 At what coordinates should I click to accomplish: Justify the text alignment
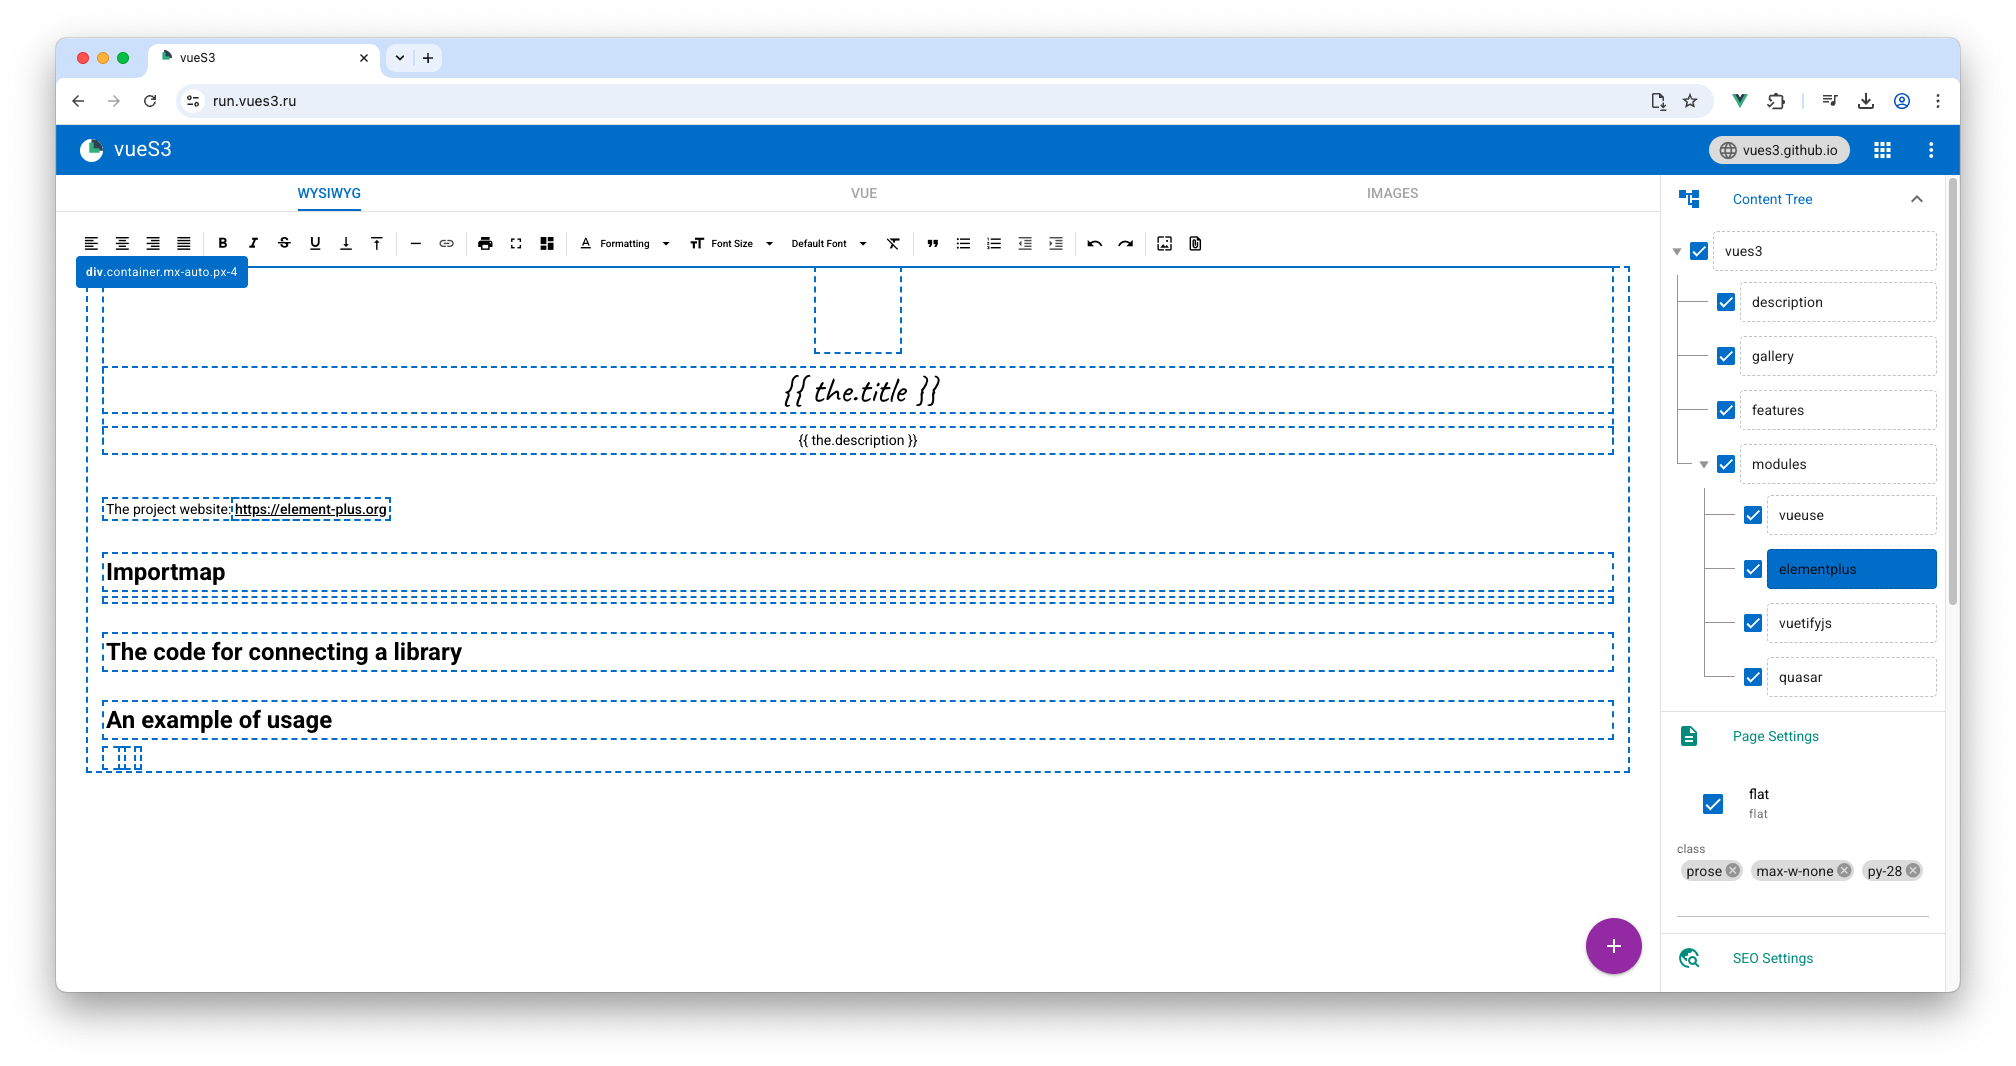pyautogui.click(x=184, y=243)
